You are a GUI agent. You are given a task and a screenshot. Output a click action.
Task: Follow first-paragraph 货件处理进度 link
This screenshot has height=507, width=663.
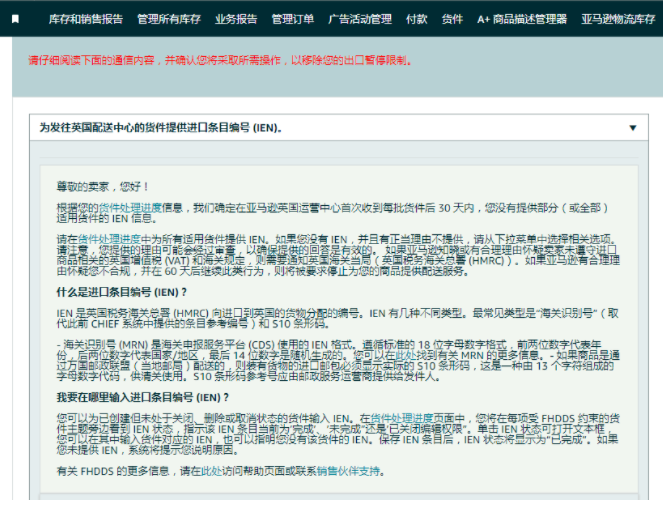130,208
